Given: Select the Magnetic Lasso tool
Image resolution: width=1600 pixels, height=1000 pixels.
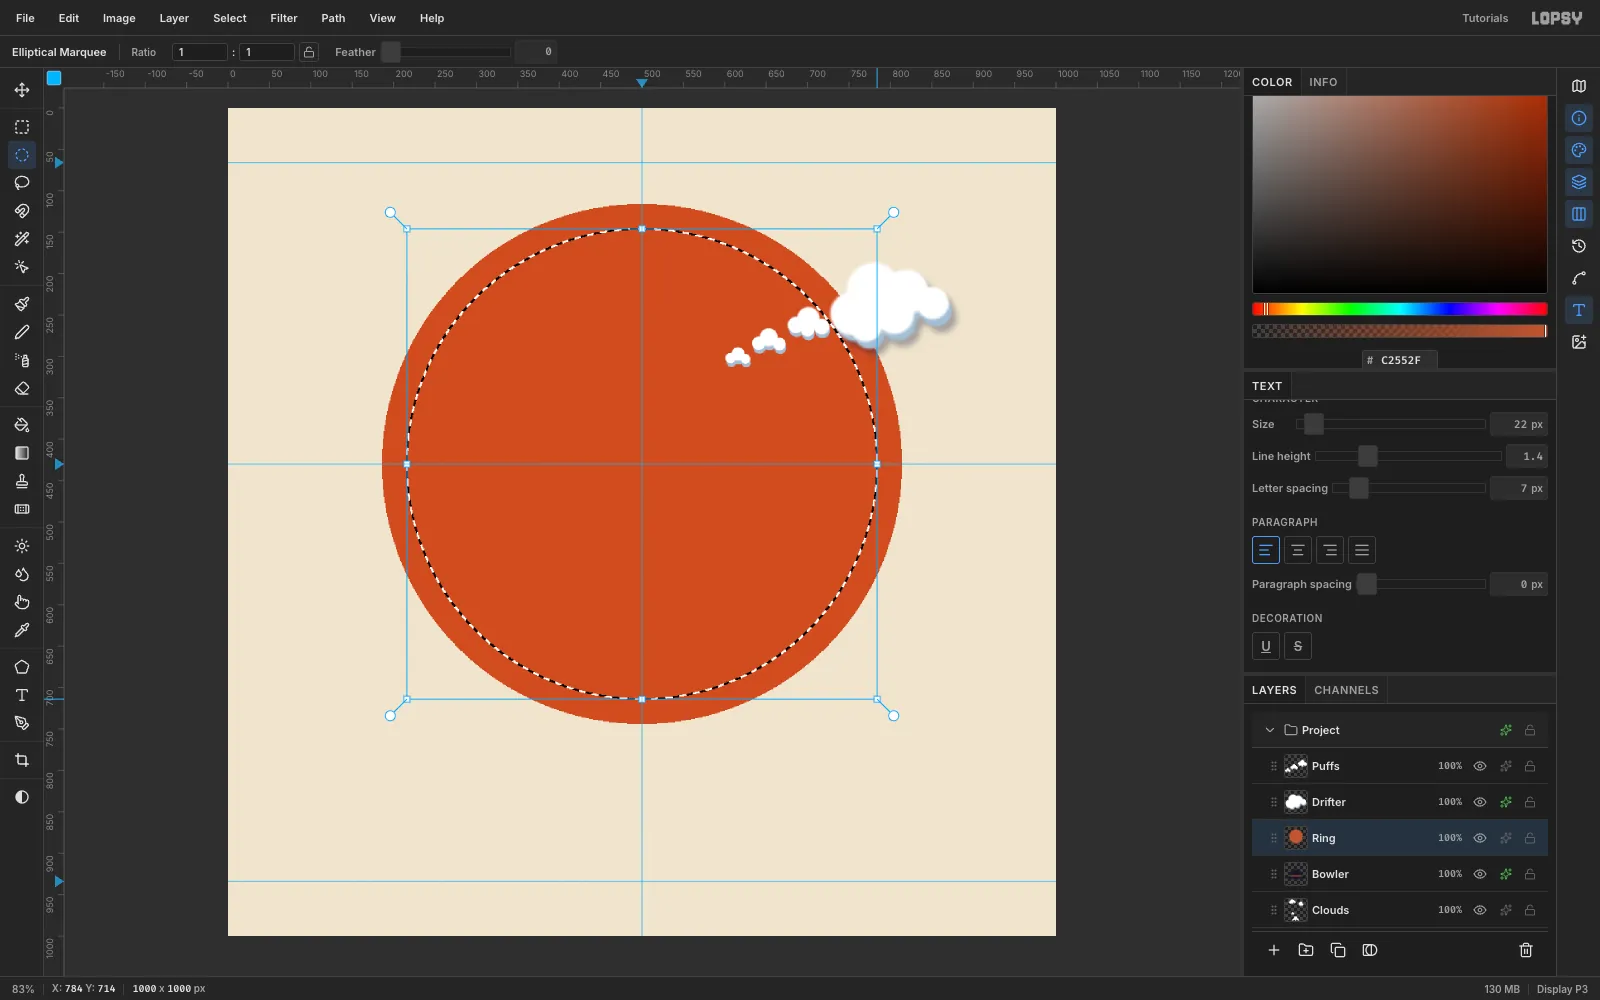Looking at the screenshot, I should 22,211.
